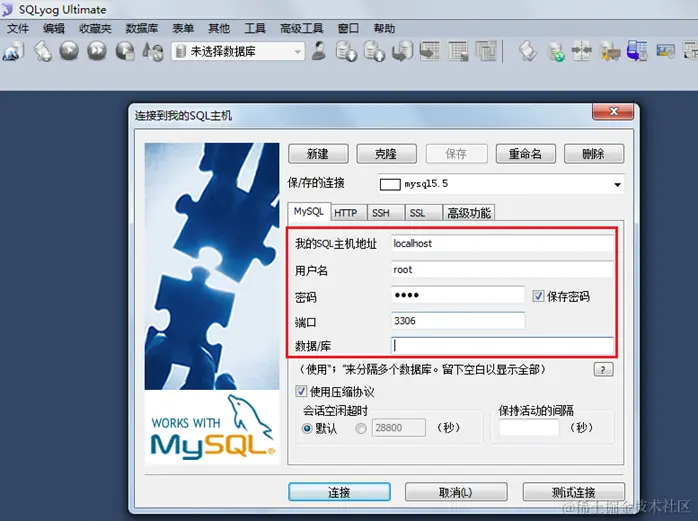Switch to the 高级功能 tab
This screenshot has width=698, height=521.
tap(469, 213)
